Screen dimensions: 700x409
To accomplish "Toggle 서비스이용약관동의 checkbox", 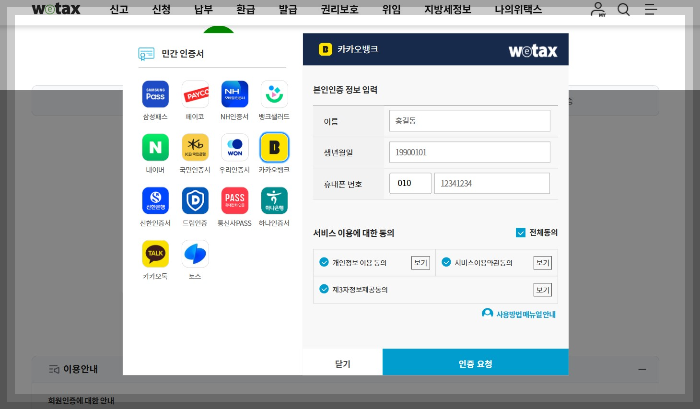I will coord(446,262).
